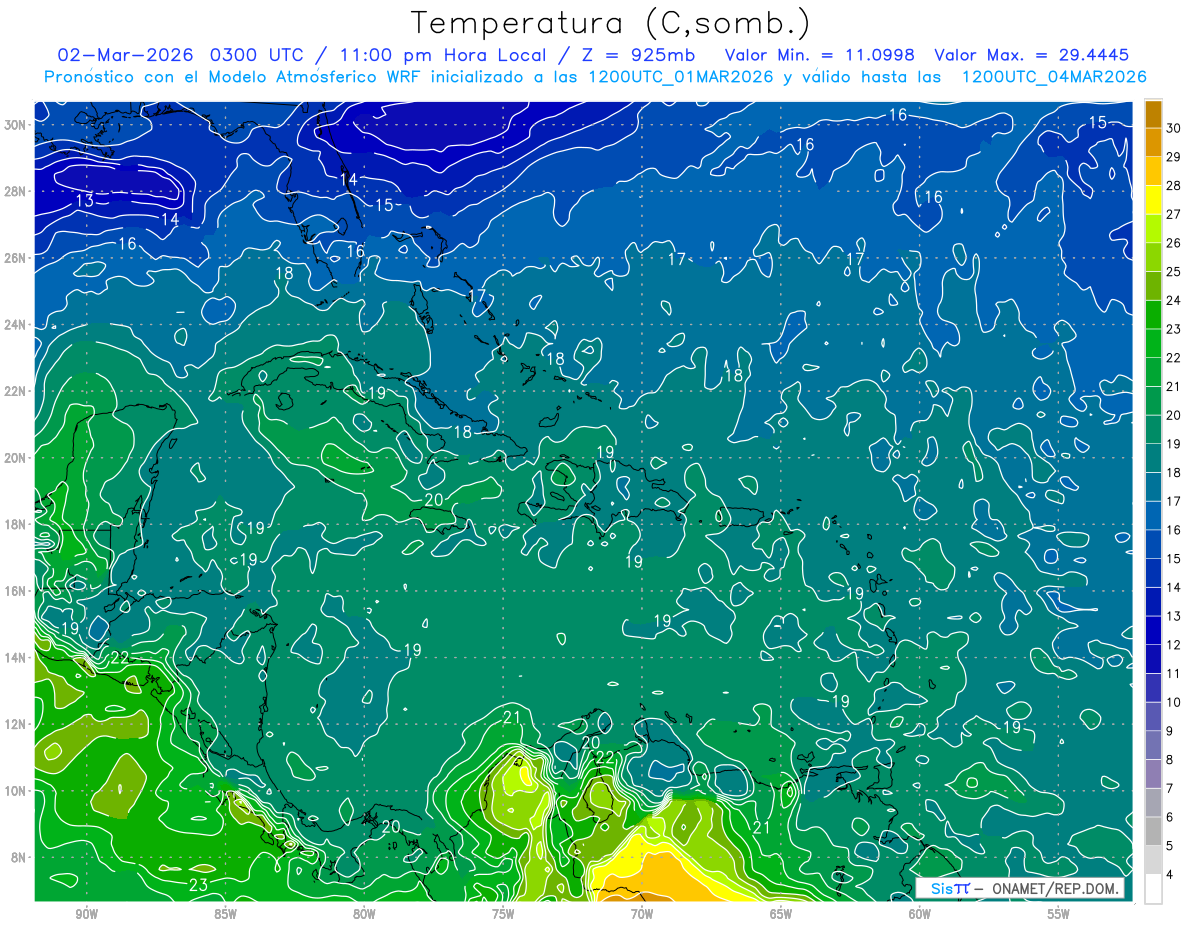Click the "24N" latitude axis label

pyautogui.click(x=15, y=324)
